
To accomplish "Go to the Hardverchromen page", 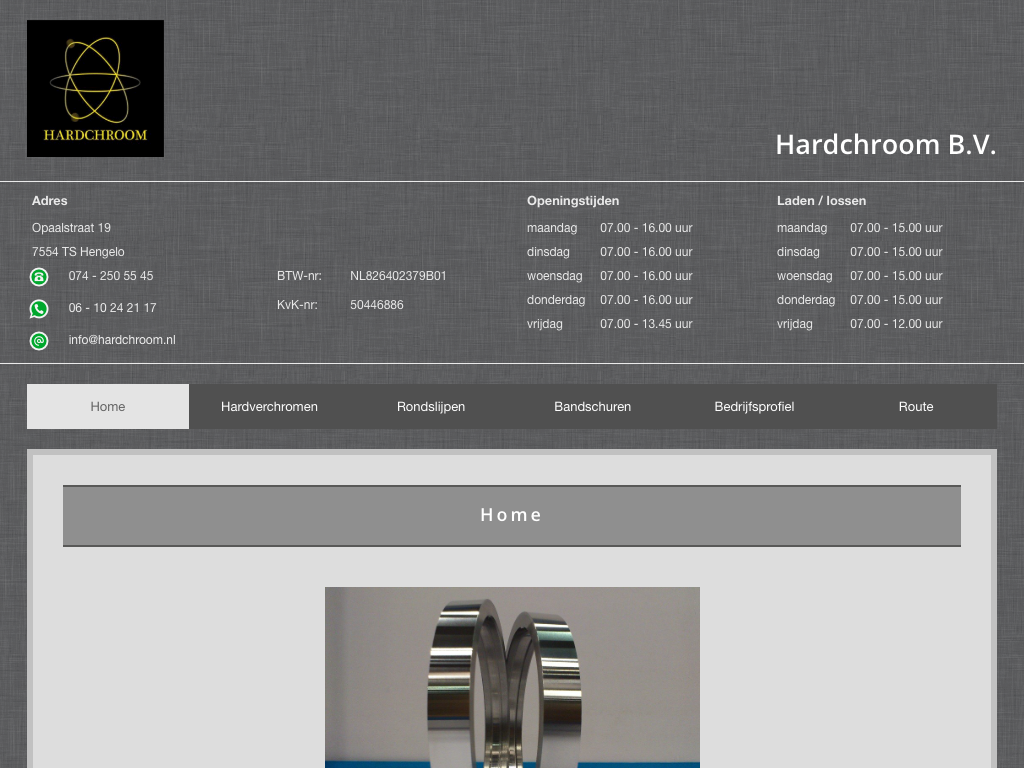I will pos(269,406).
